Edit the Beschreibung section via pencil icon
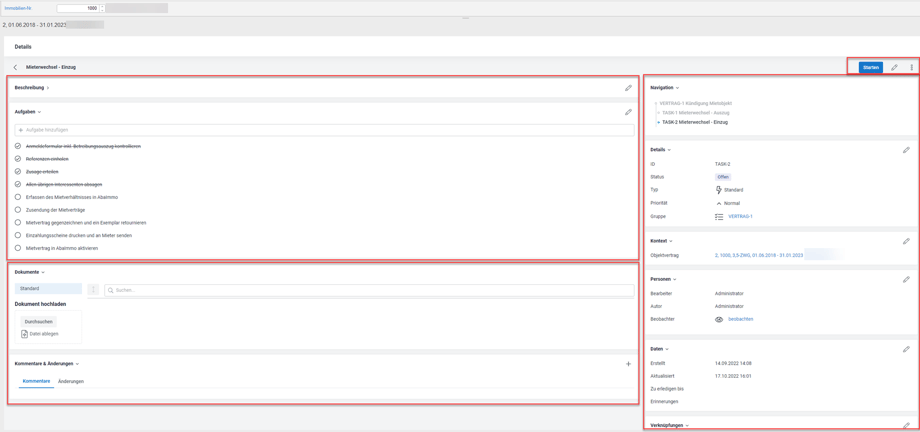This screenshot has height=432, width=920. tap(628, 88)
